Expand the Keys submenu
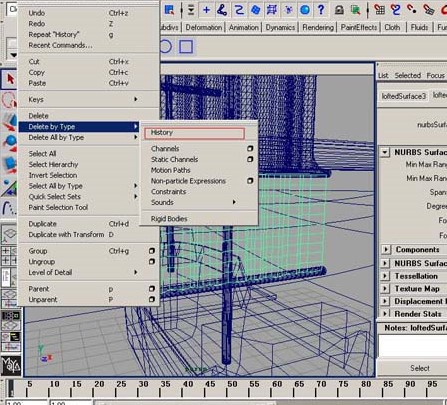The image size is (447, 405). (x=136, y=99)
